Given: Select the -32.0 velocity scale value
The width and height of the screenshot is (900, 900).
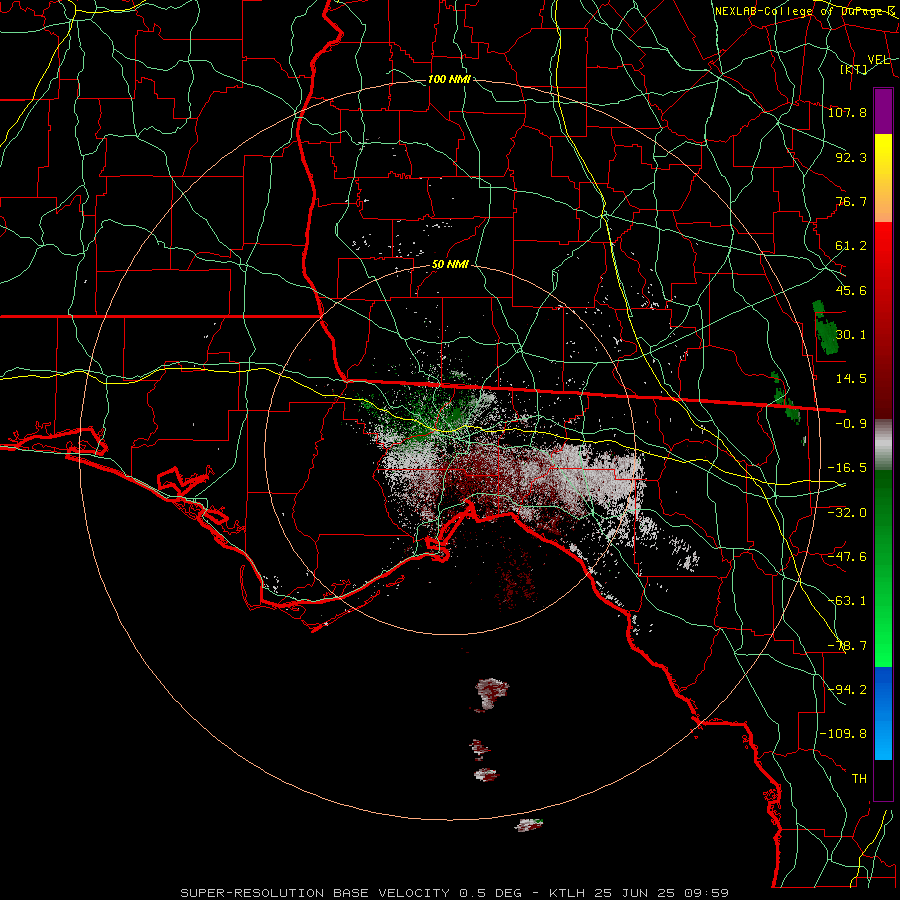Looking at the screenshot, I should coord(847,512).
